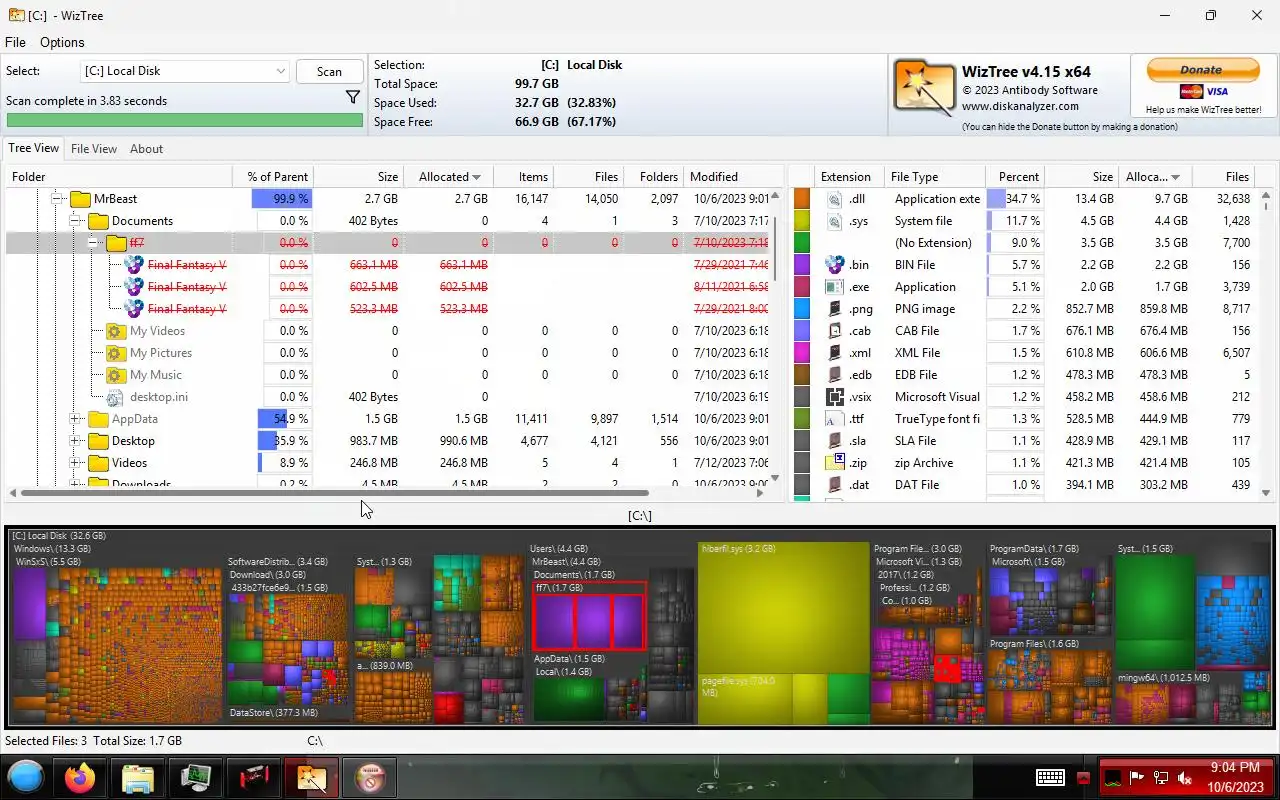
Task: Switch to the About tab
Action: pos(146,148)
